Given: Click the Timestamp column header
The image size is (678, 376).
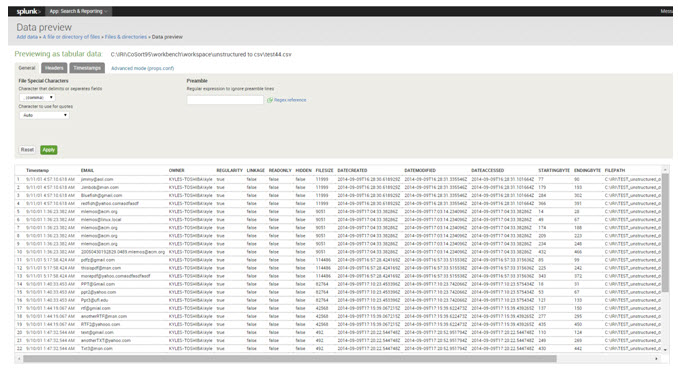Looking at the screenshot, I should point(37,170).
